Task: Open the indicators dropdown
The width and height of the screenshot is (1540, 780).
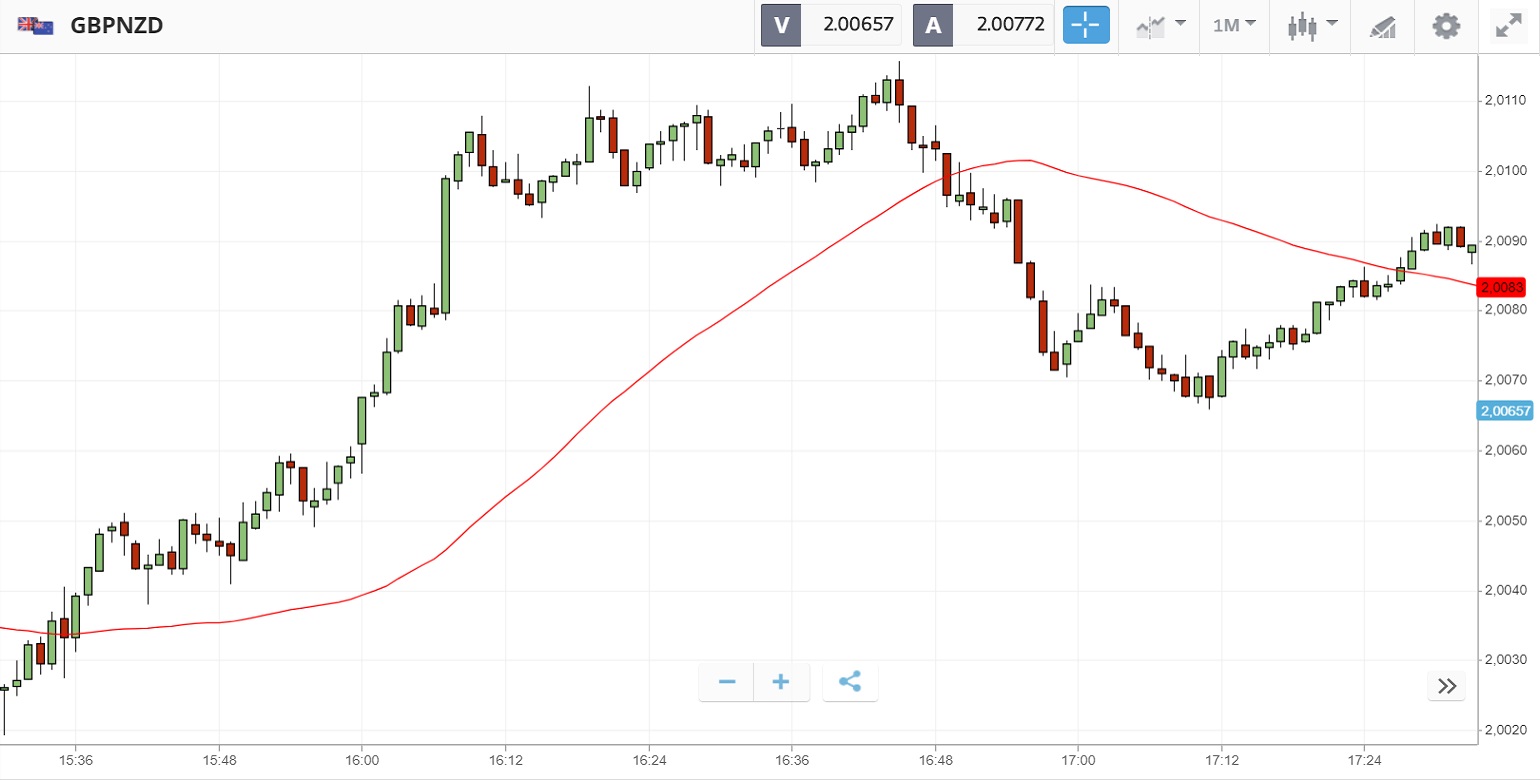Action: tap(1160, 25)
